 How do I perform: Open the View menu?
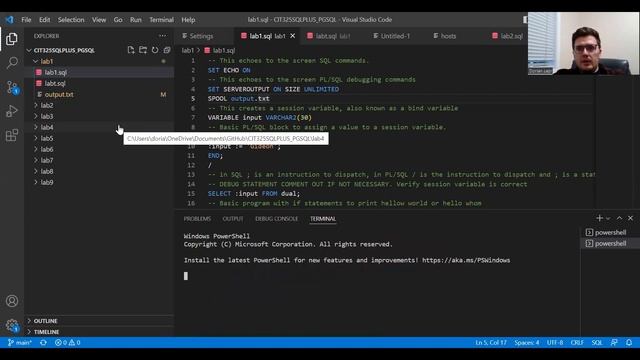[x=99, y=20]
